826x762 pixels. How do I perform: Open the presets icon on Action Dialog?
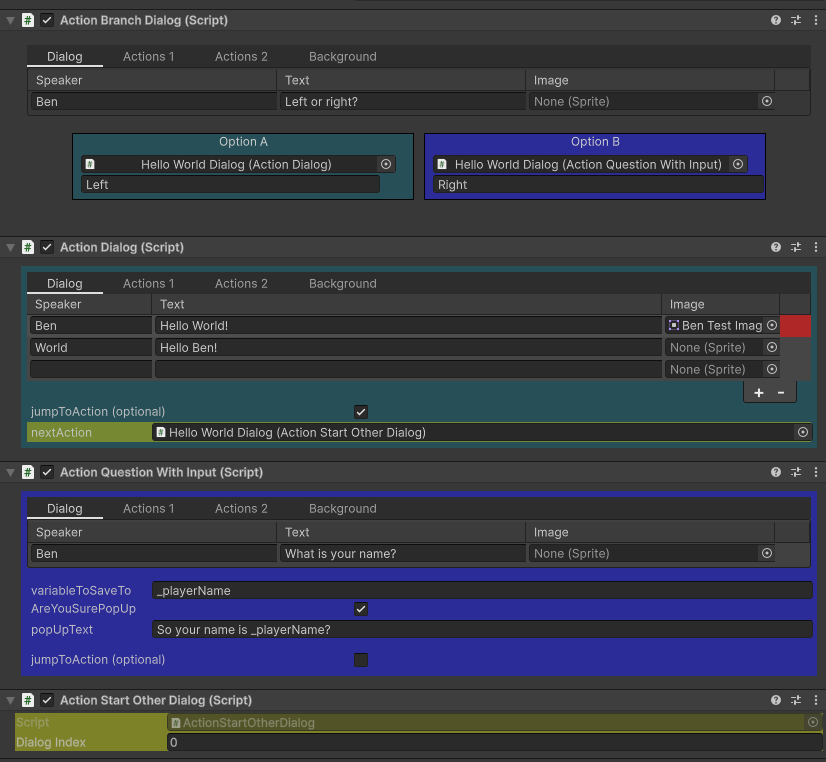point(796,247)
